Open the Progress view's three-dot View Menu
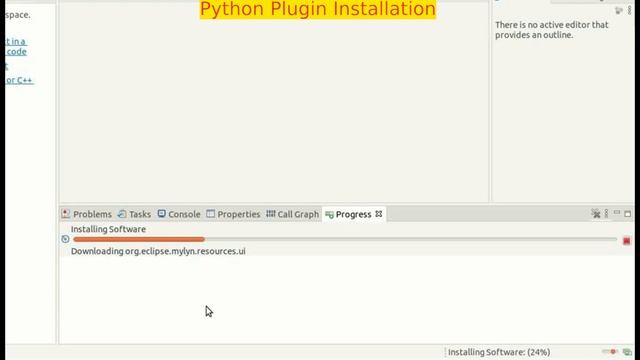This screenshot has height=360, width=640. coord(607,213)
